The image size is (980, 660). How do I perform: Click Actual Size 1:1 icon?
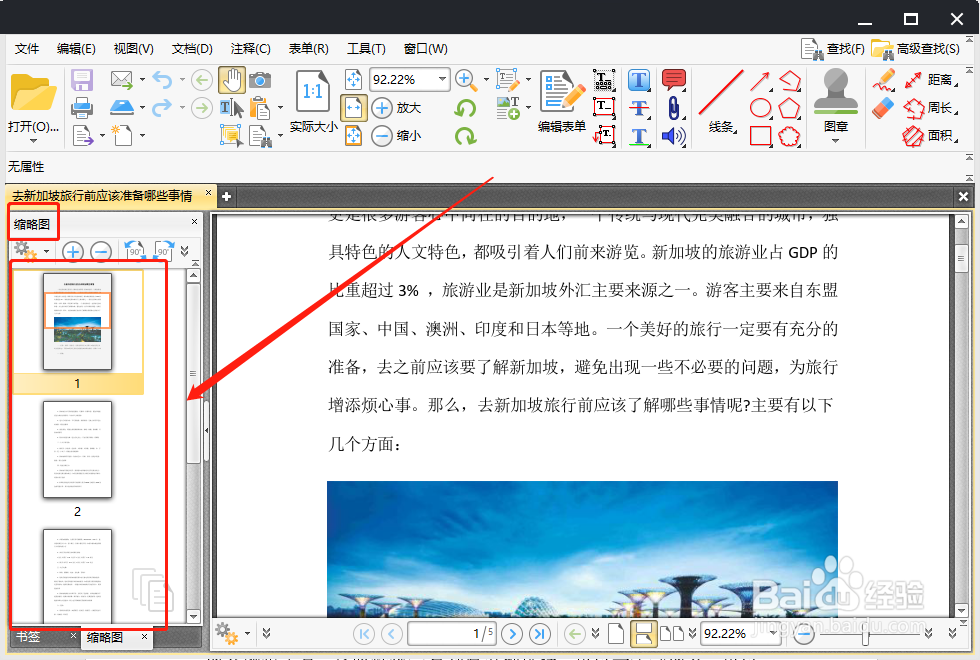312,91
